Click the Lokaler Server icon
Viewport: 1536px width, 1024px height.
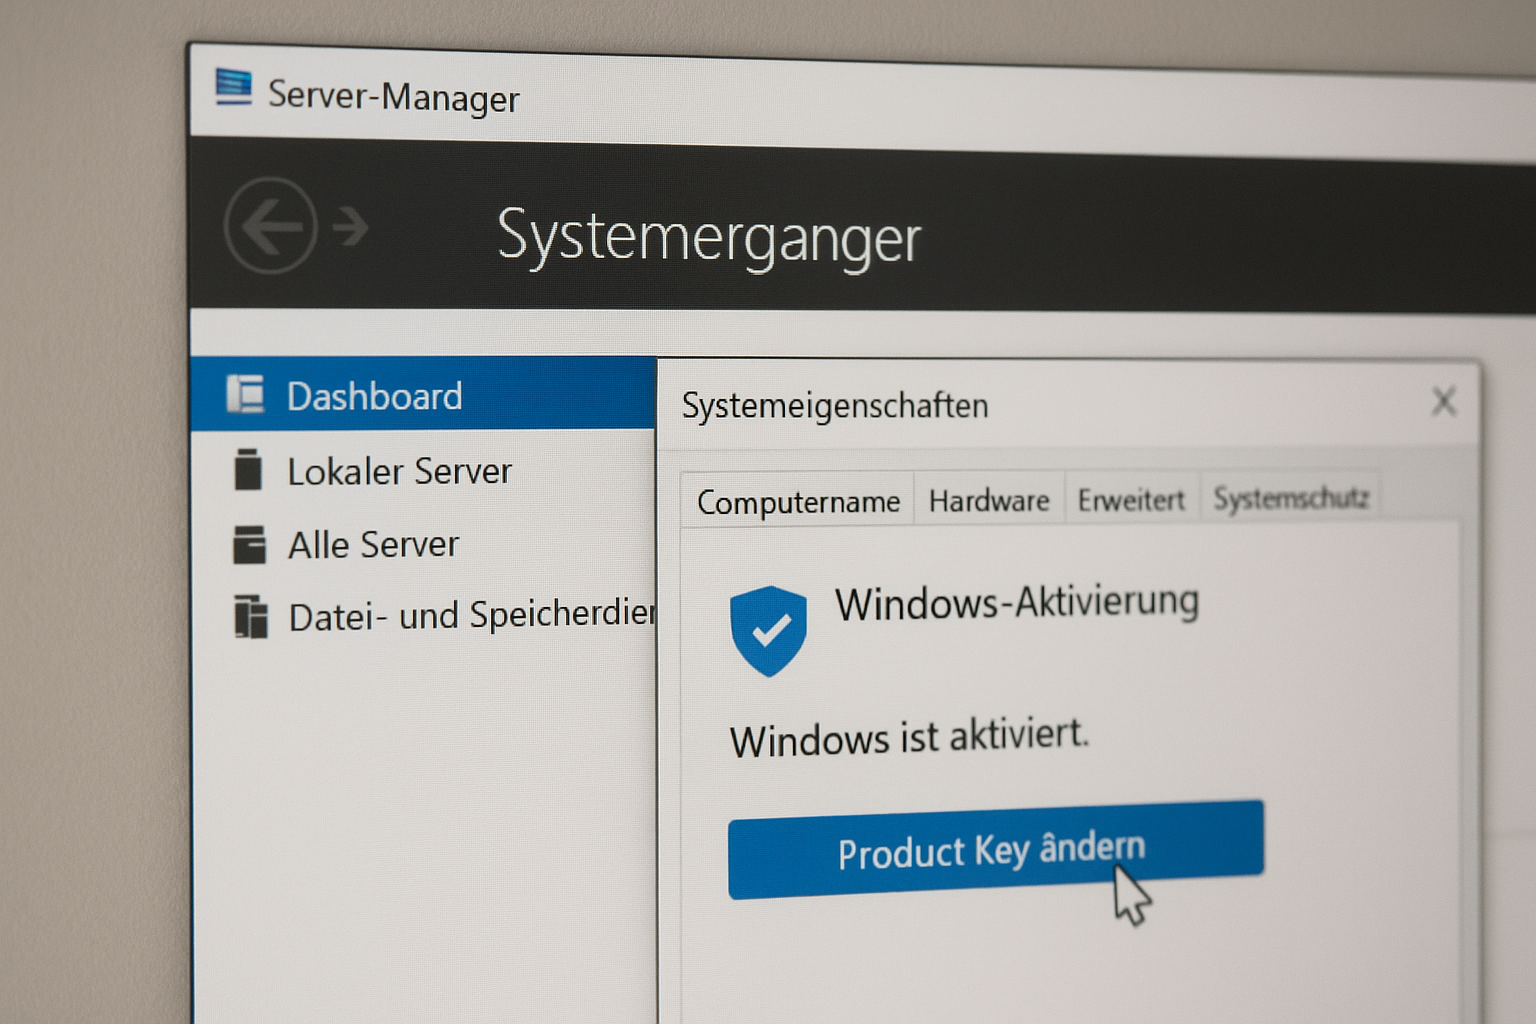tap(248, 470)
